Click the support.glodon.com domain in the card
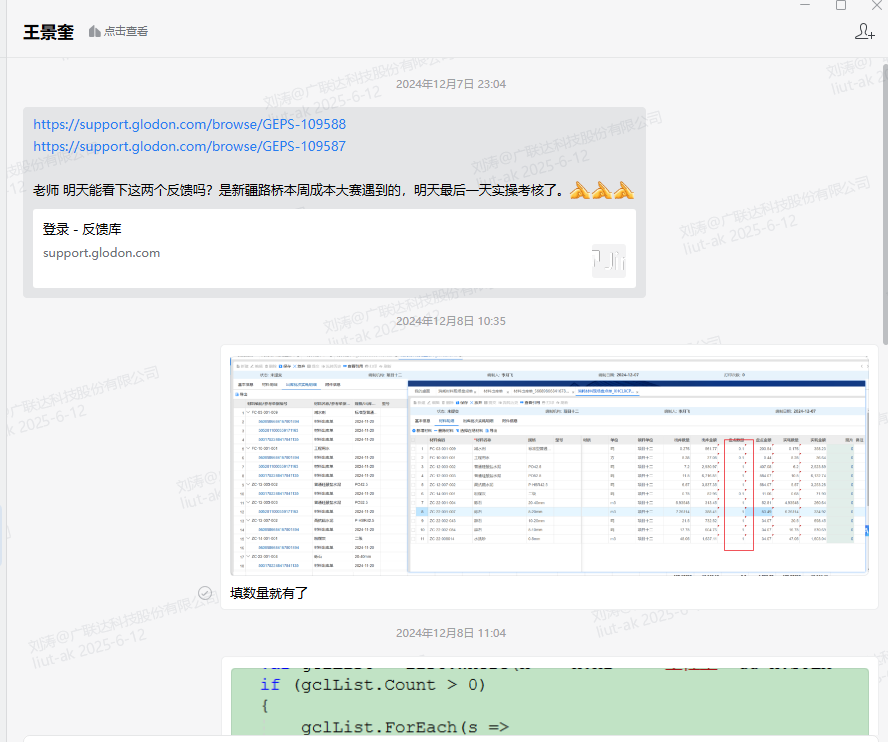 coord(101,253)
